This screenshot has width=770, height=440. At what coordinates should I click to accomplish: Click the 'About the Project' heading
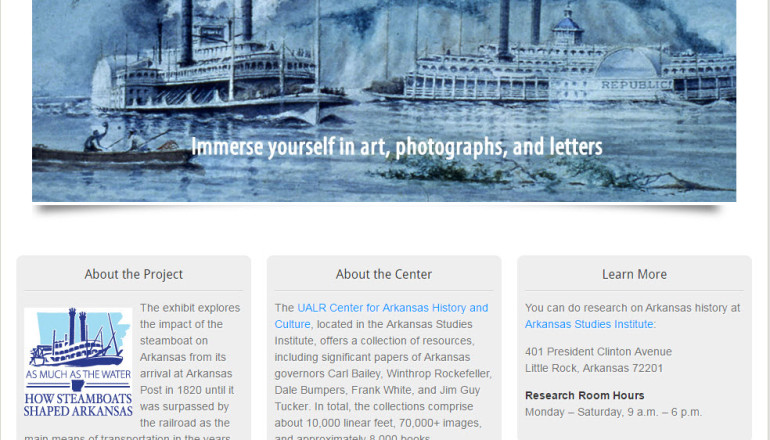coord(134,274)
